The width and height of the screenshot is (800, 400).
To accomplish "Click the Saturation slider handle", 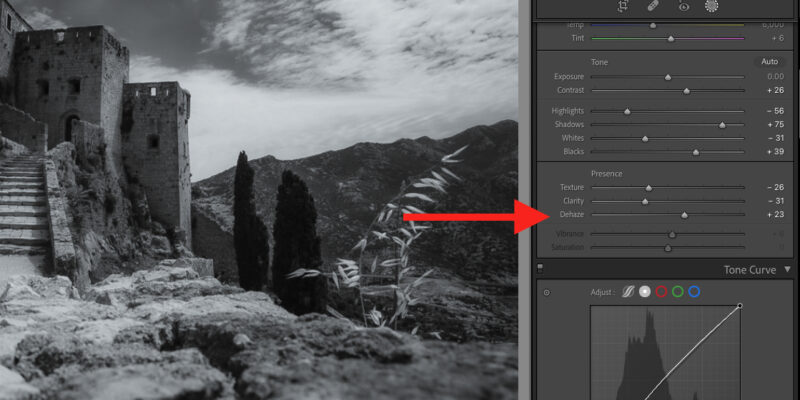I will [668, 248].
